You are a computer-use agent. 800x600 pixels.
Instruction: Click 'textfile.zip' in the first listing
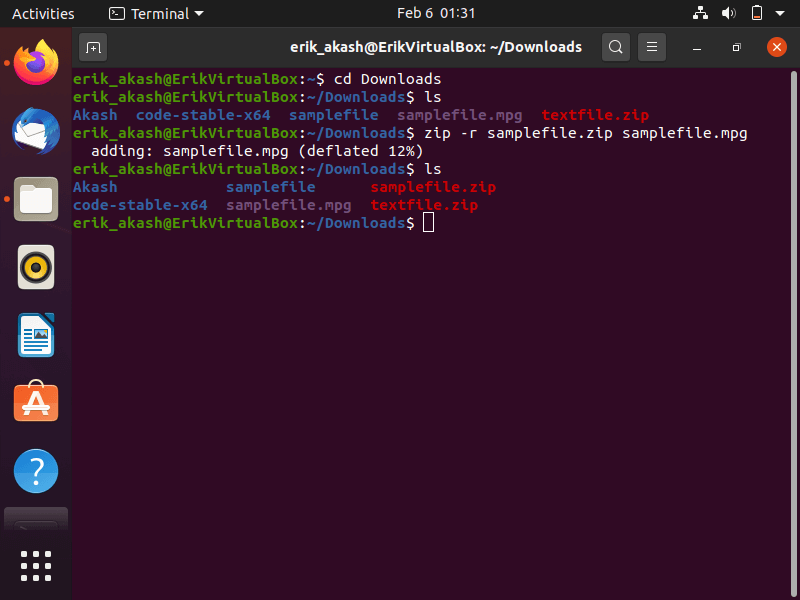coord(595,115)
